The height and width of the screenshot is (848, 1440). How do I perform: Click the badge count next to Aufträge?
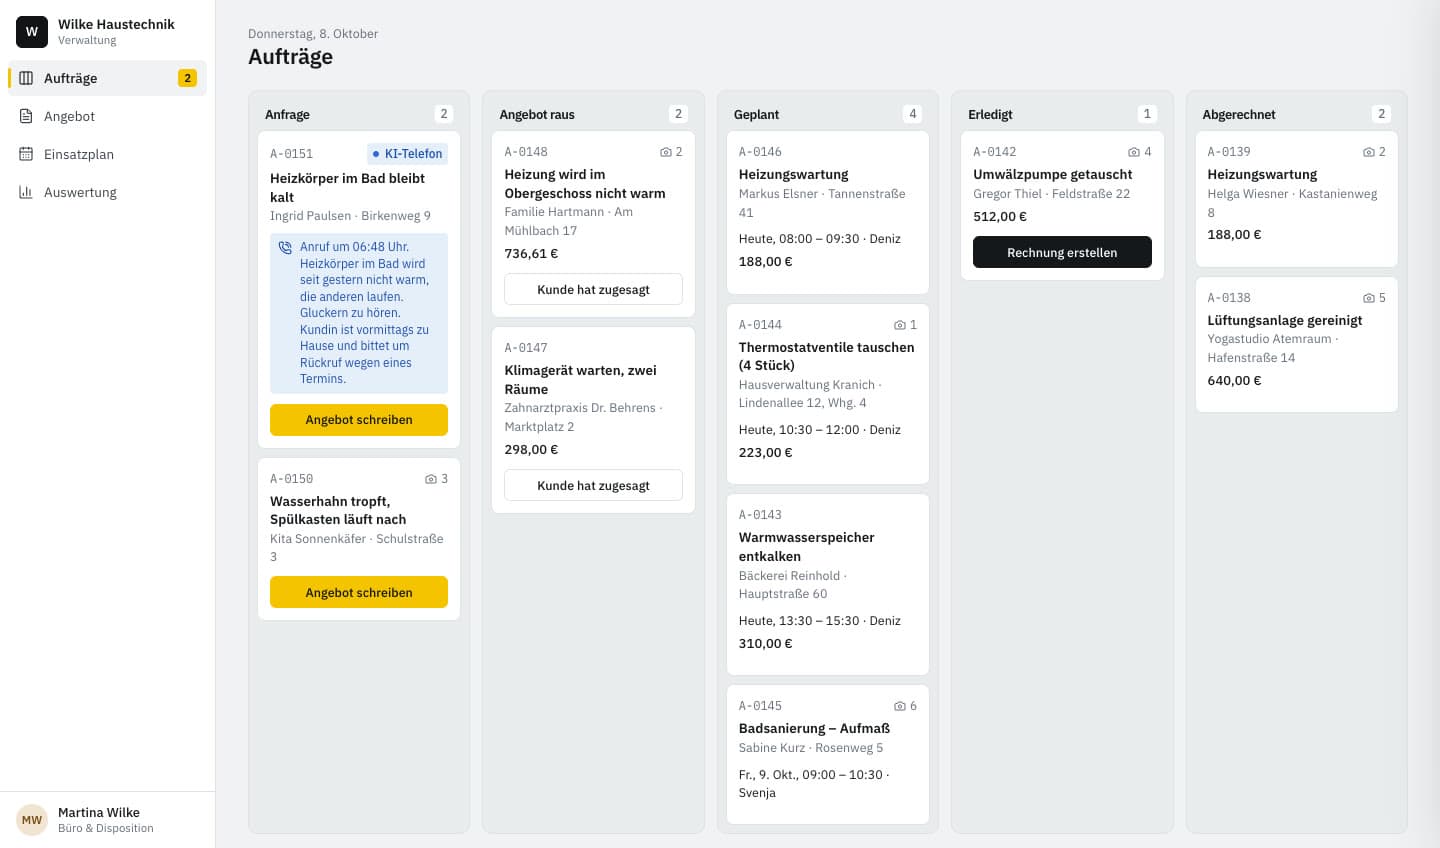[x=187, y=78]
